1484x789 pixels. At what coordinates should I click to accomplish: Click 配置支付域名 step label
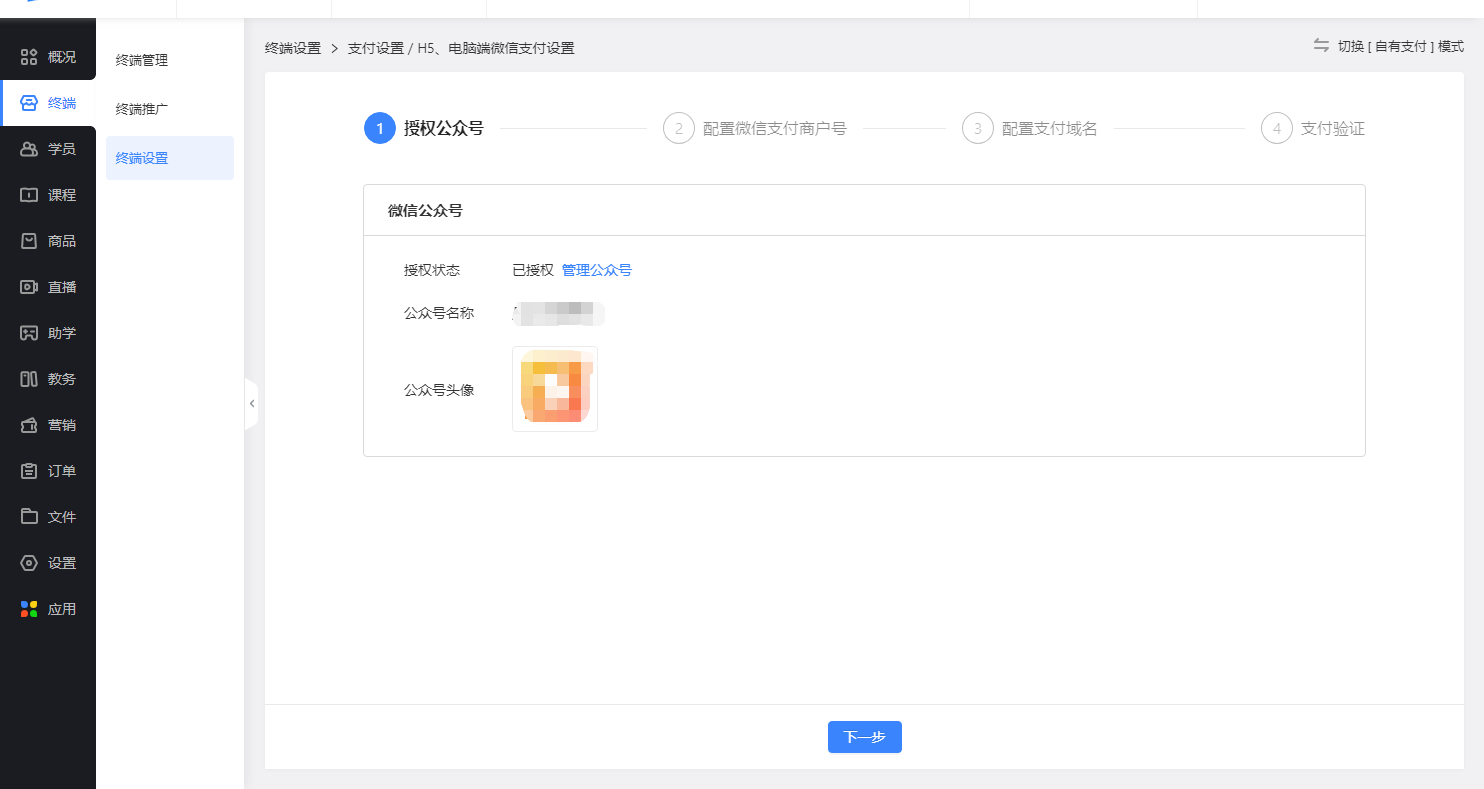click(1050, 129)
